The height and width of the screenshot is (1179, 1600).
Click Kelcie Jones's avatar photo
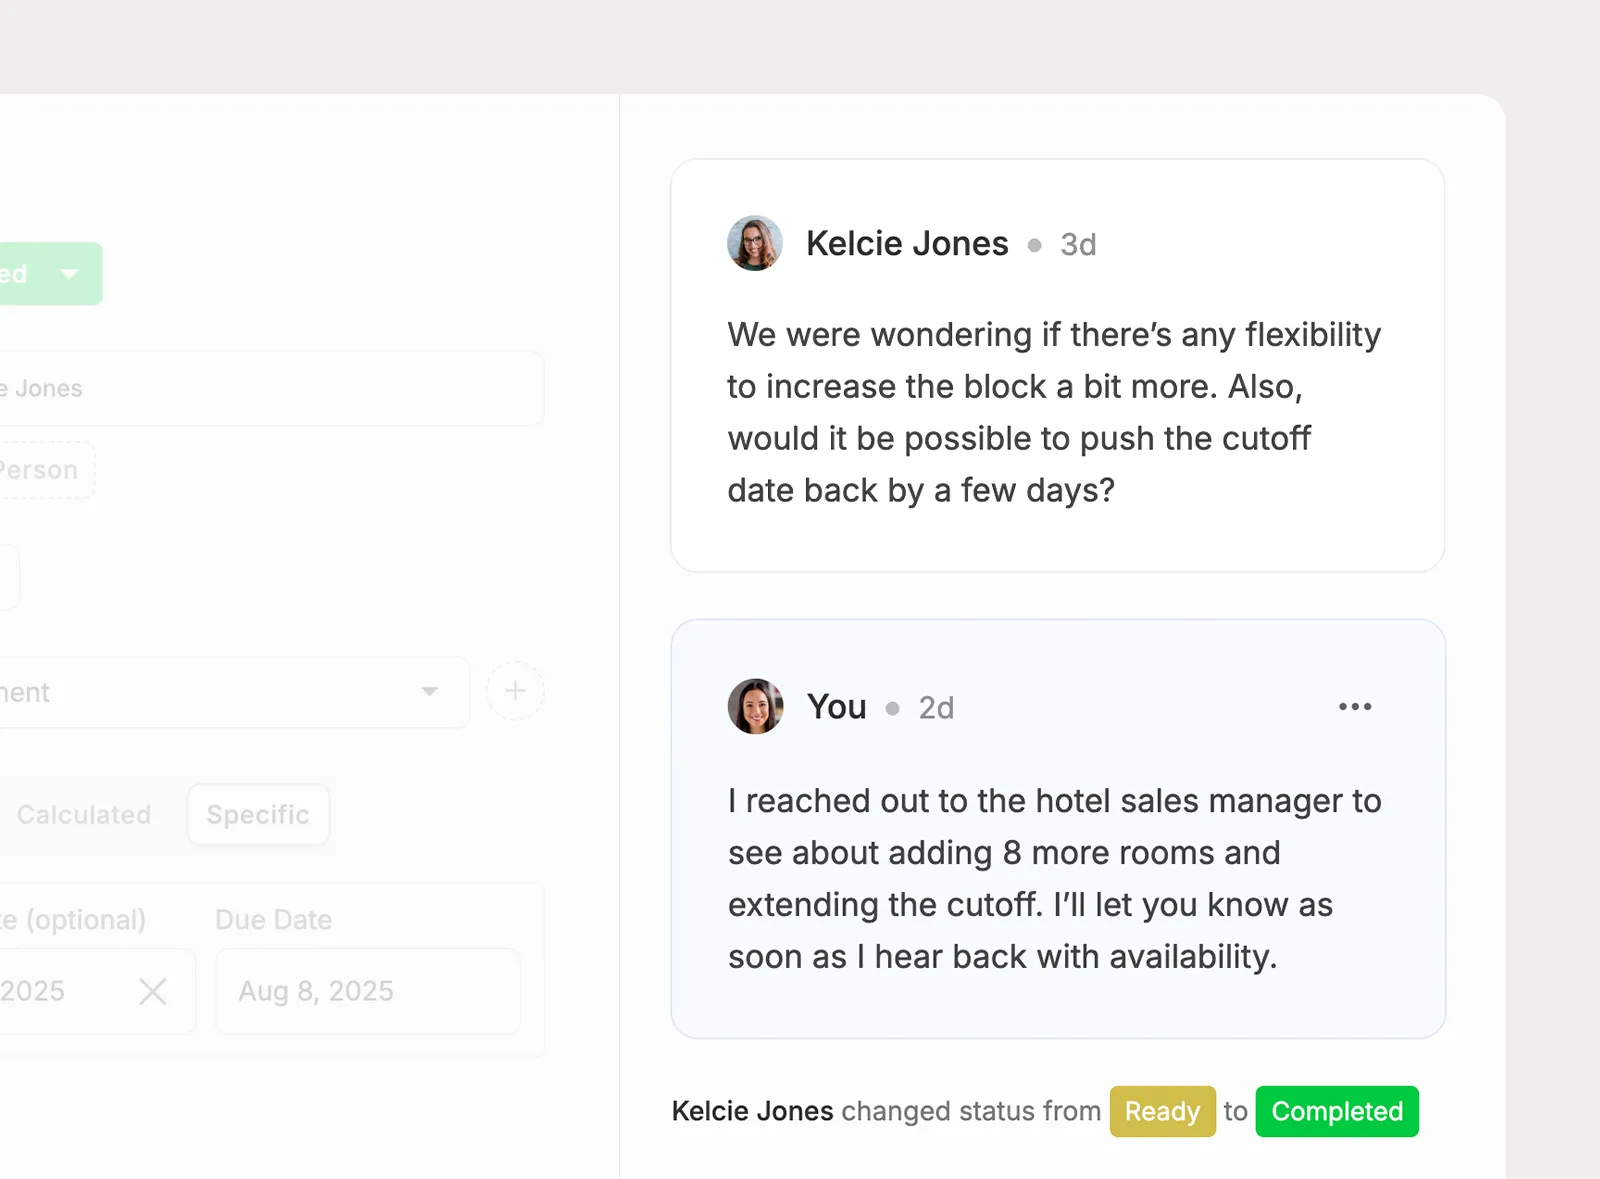point(755,243)
